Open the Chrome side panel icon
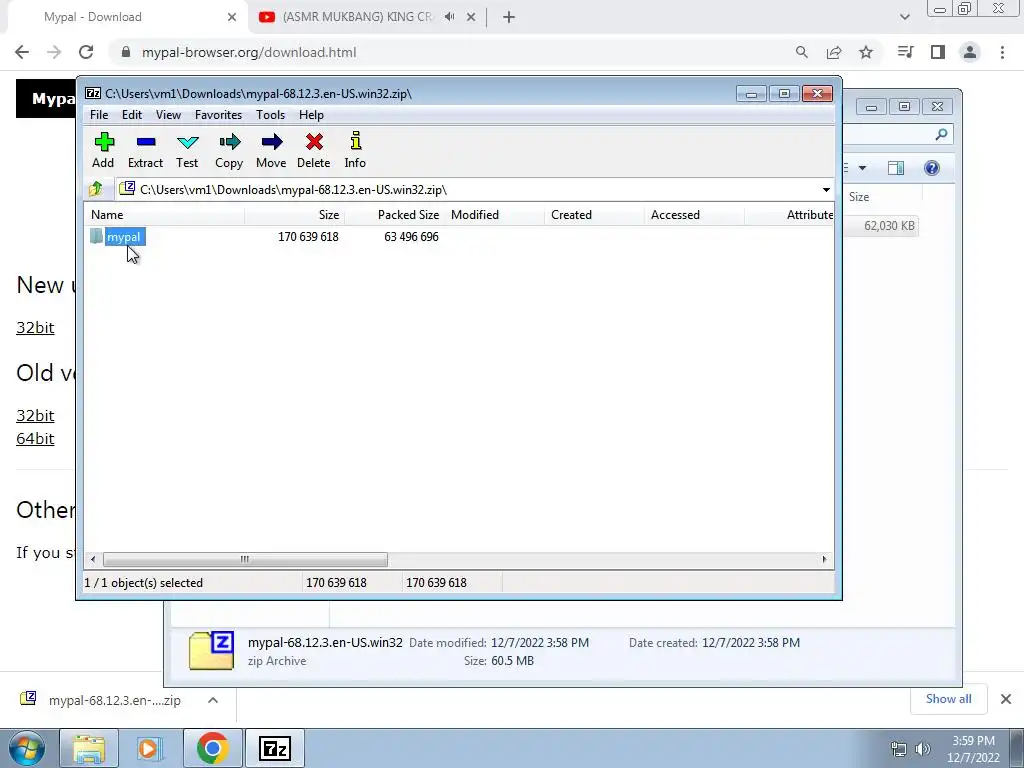1024x768 pixels. click(938, 52)
